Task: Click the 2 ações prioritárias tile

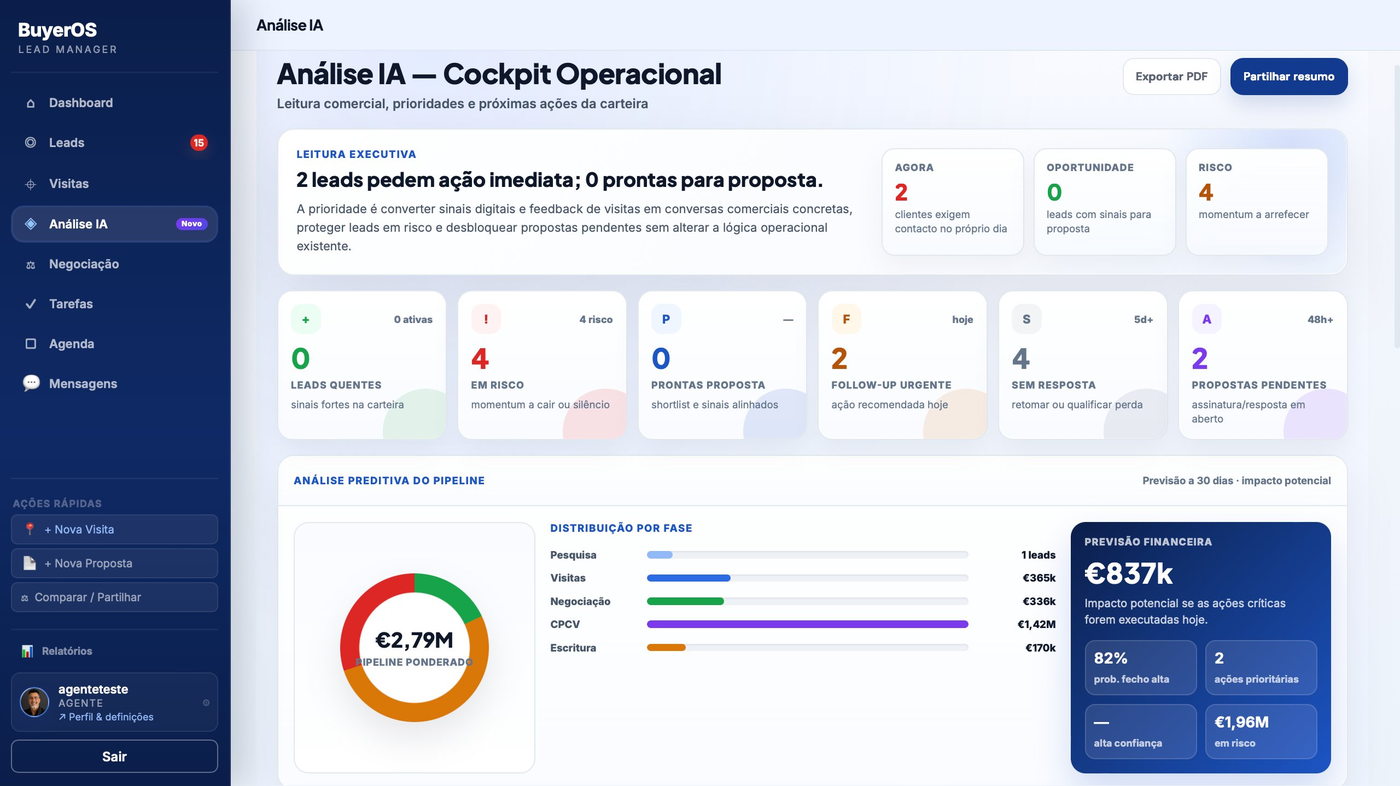Action: tap(1260, 668)
